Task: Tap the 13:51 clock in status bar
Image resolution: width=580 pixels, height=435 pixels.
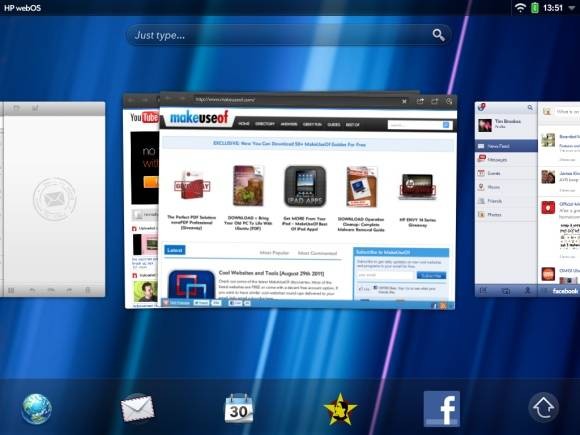Action: point(553,8)
